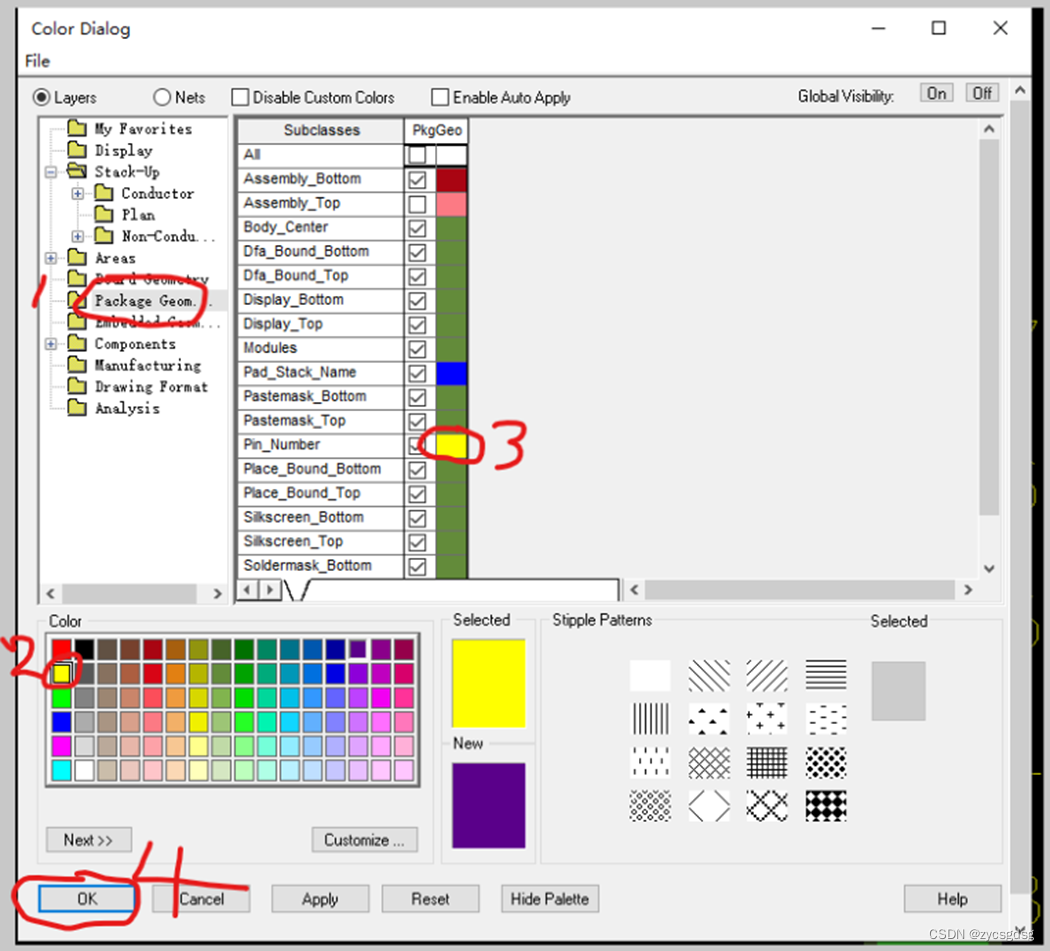
Task: Open the File menu
Action: [x=37, y=61]
